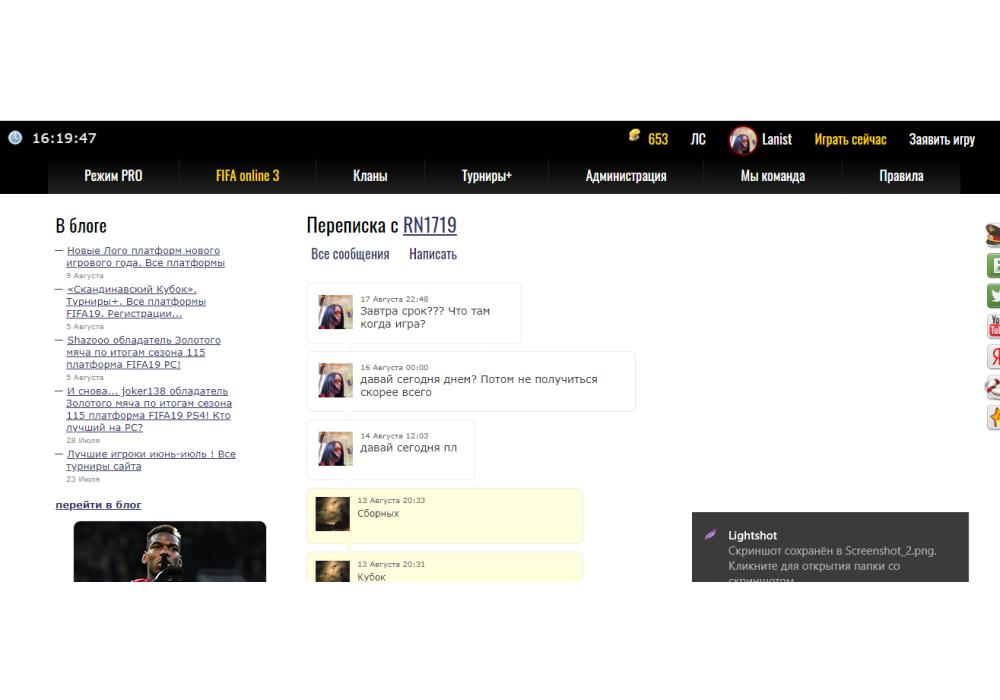The image size is (1000, 700).
Task: Click the officer cap icon on right edge
Action: tap(993, 235)
